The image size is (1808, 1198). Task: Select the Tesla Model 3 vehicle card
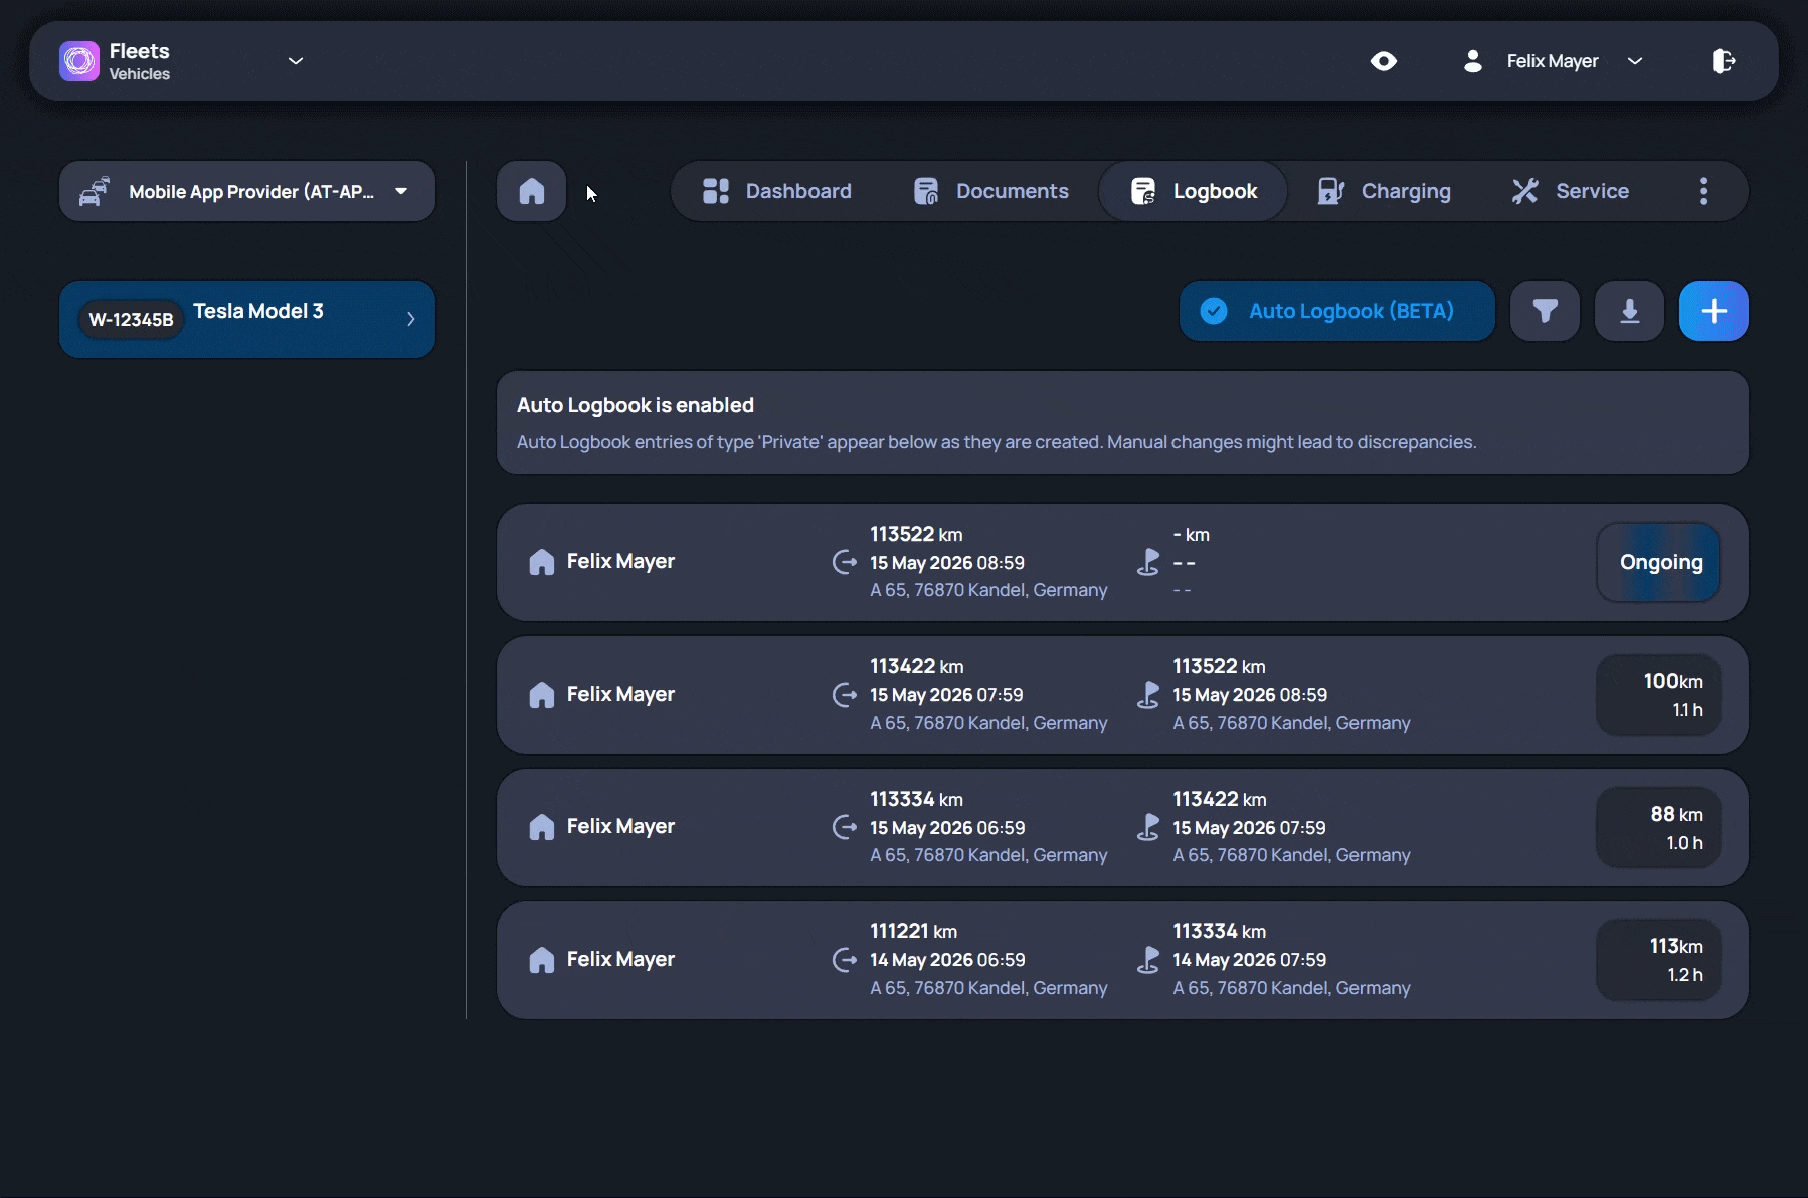point(247,319)
